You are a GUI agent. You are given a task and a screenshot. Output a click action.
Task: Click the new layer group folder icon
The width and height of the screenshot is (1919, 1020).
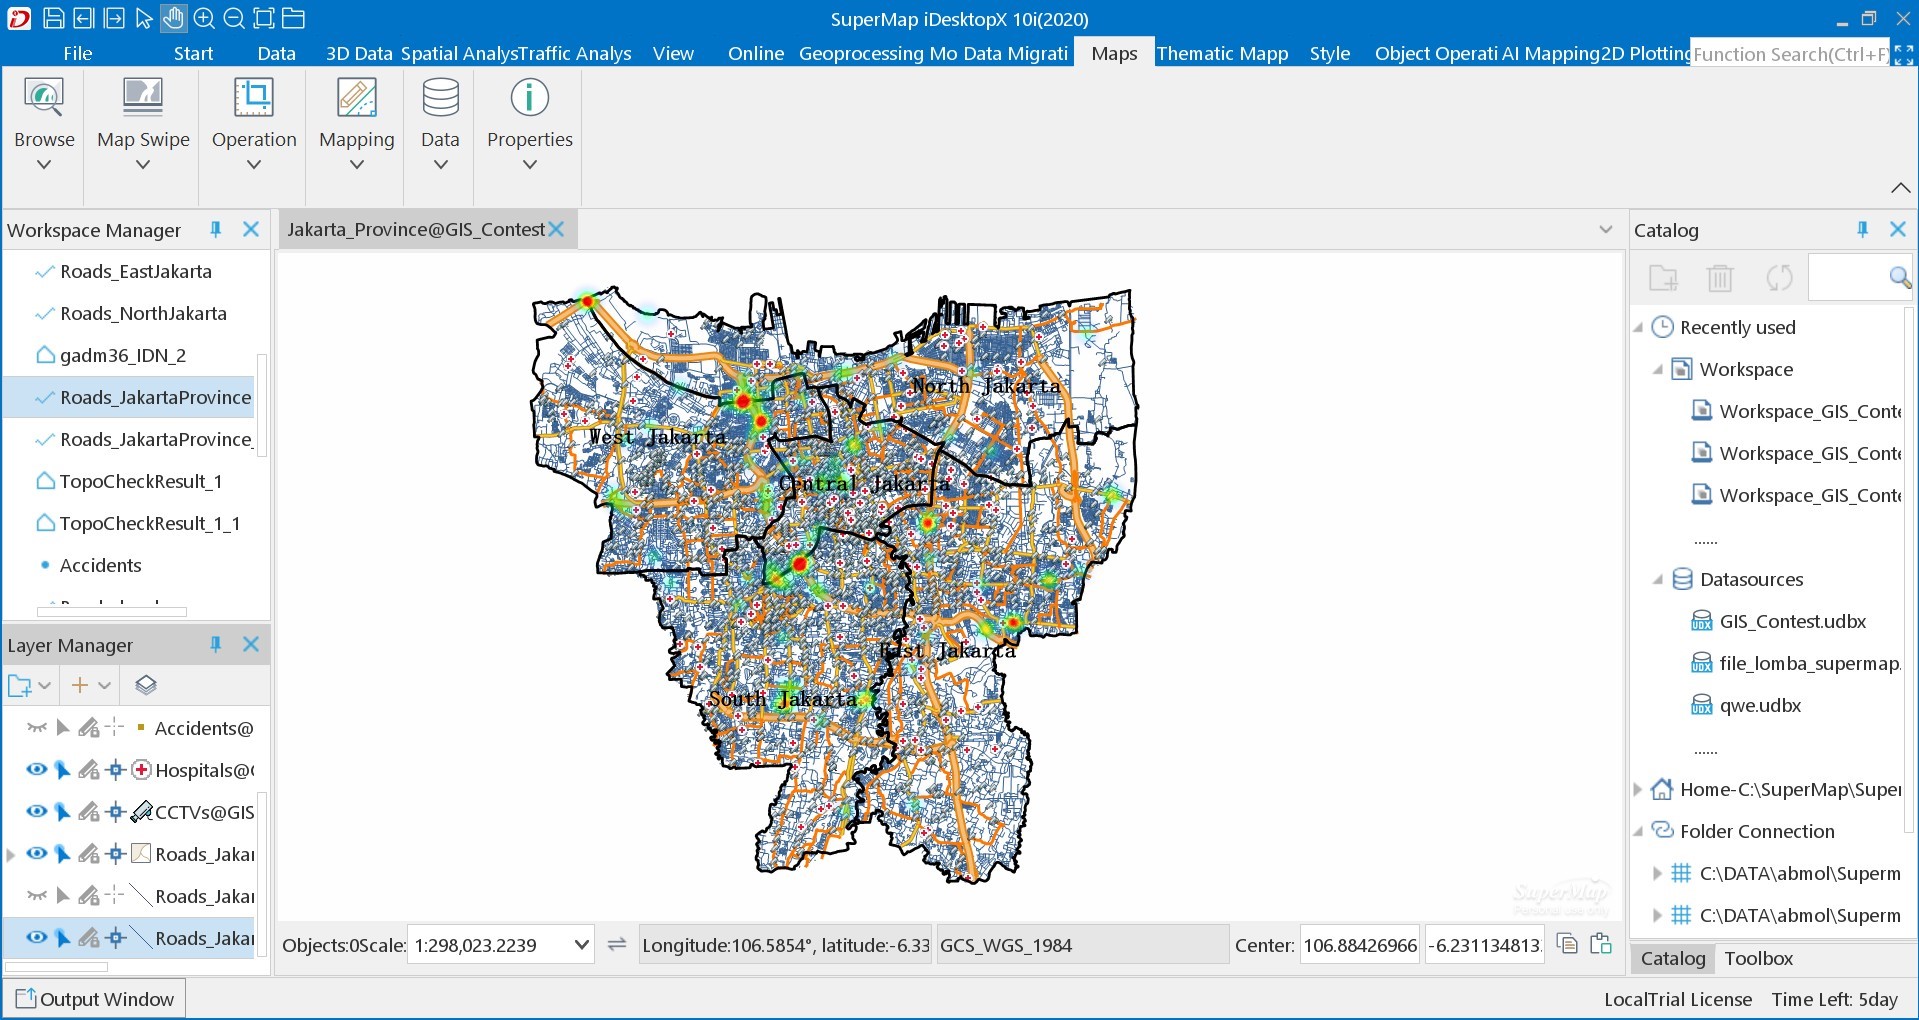coord(19,686)
